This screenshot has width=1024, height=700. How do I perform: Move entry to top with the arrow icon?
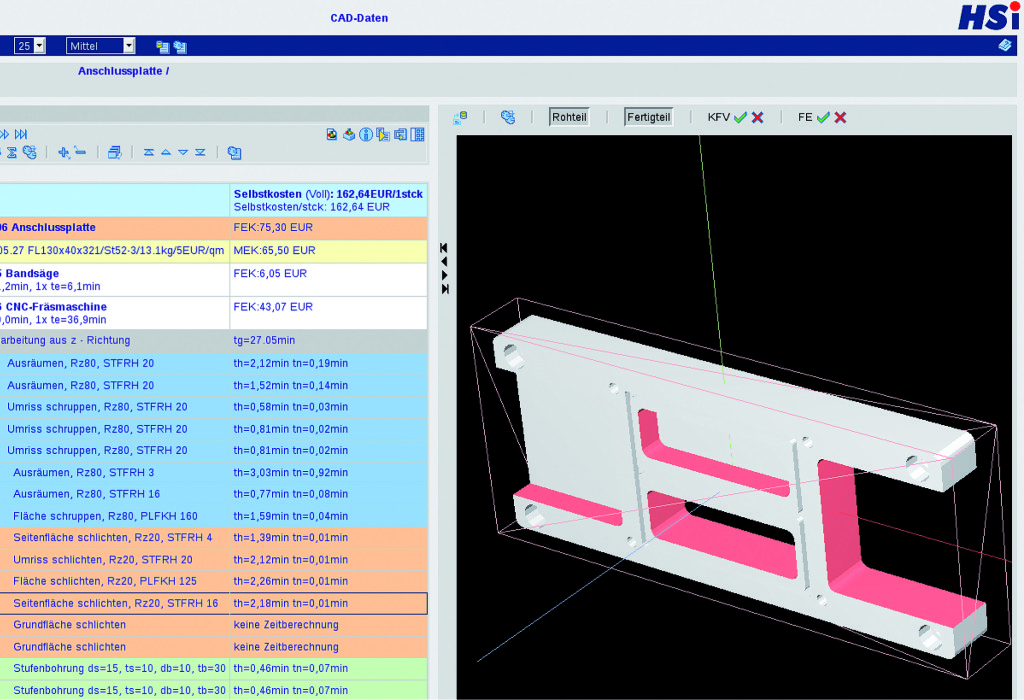click(149, 152)
